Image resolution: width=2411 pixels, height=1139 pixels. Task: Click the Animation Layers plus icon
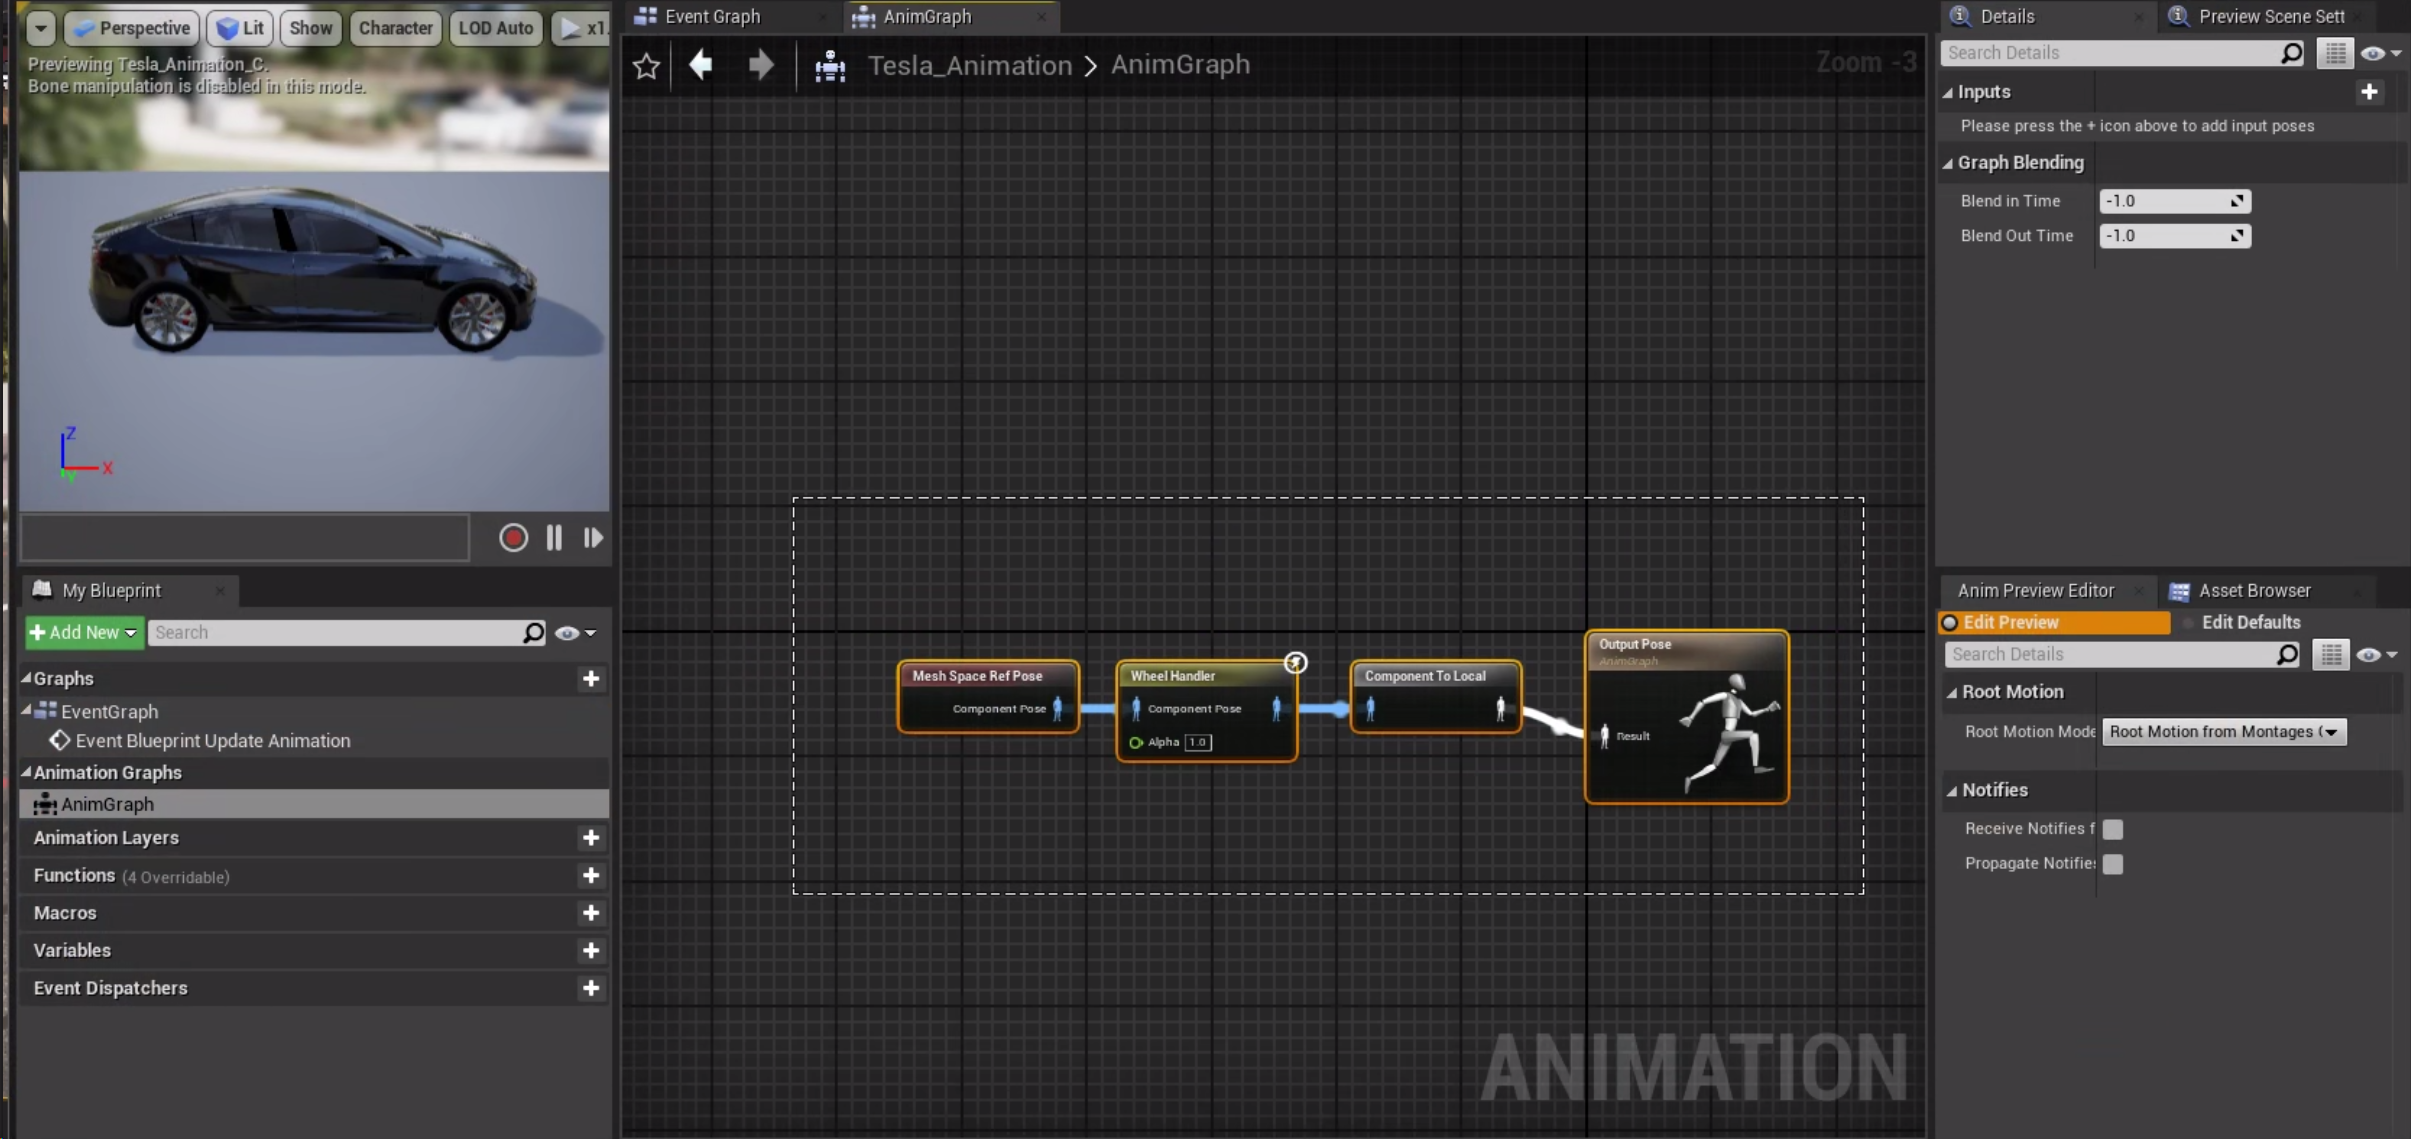(x=591, y=838)
